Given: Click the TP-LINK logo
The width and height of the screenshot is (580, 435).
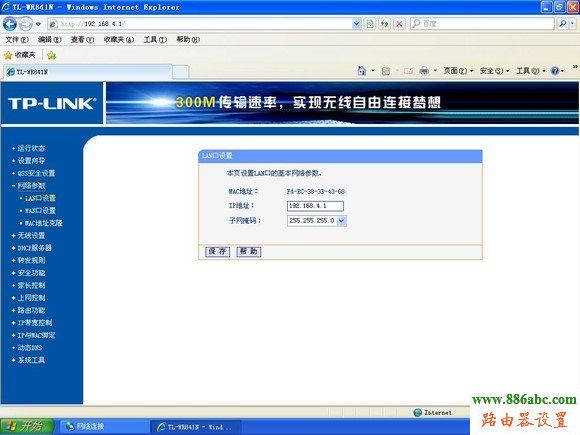Looking at the screenshot, I should pos(52,104).
